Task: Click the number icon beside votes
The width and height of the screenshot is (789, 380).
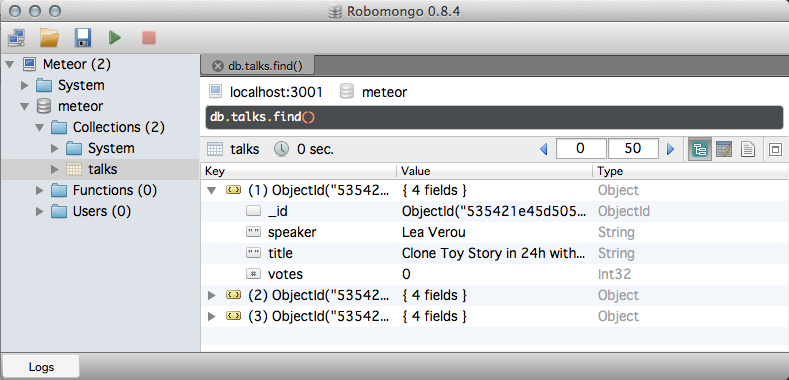Action: pyautogui.click(x=254, y=274)
